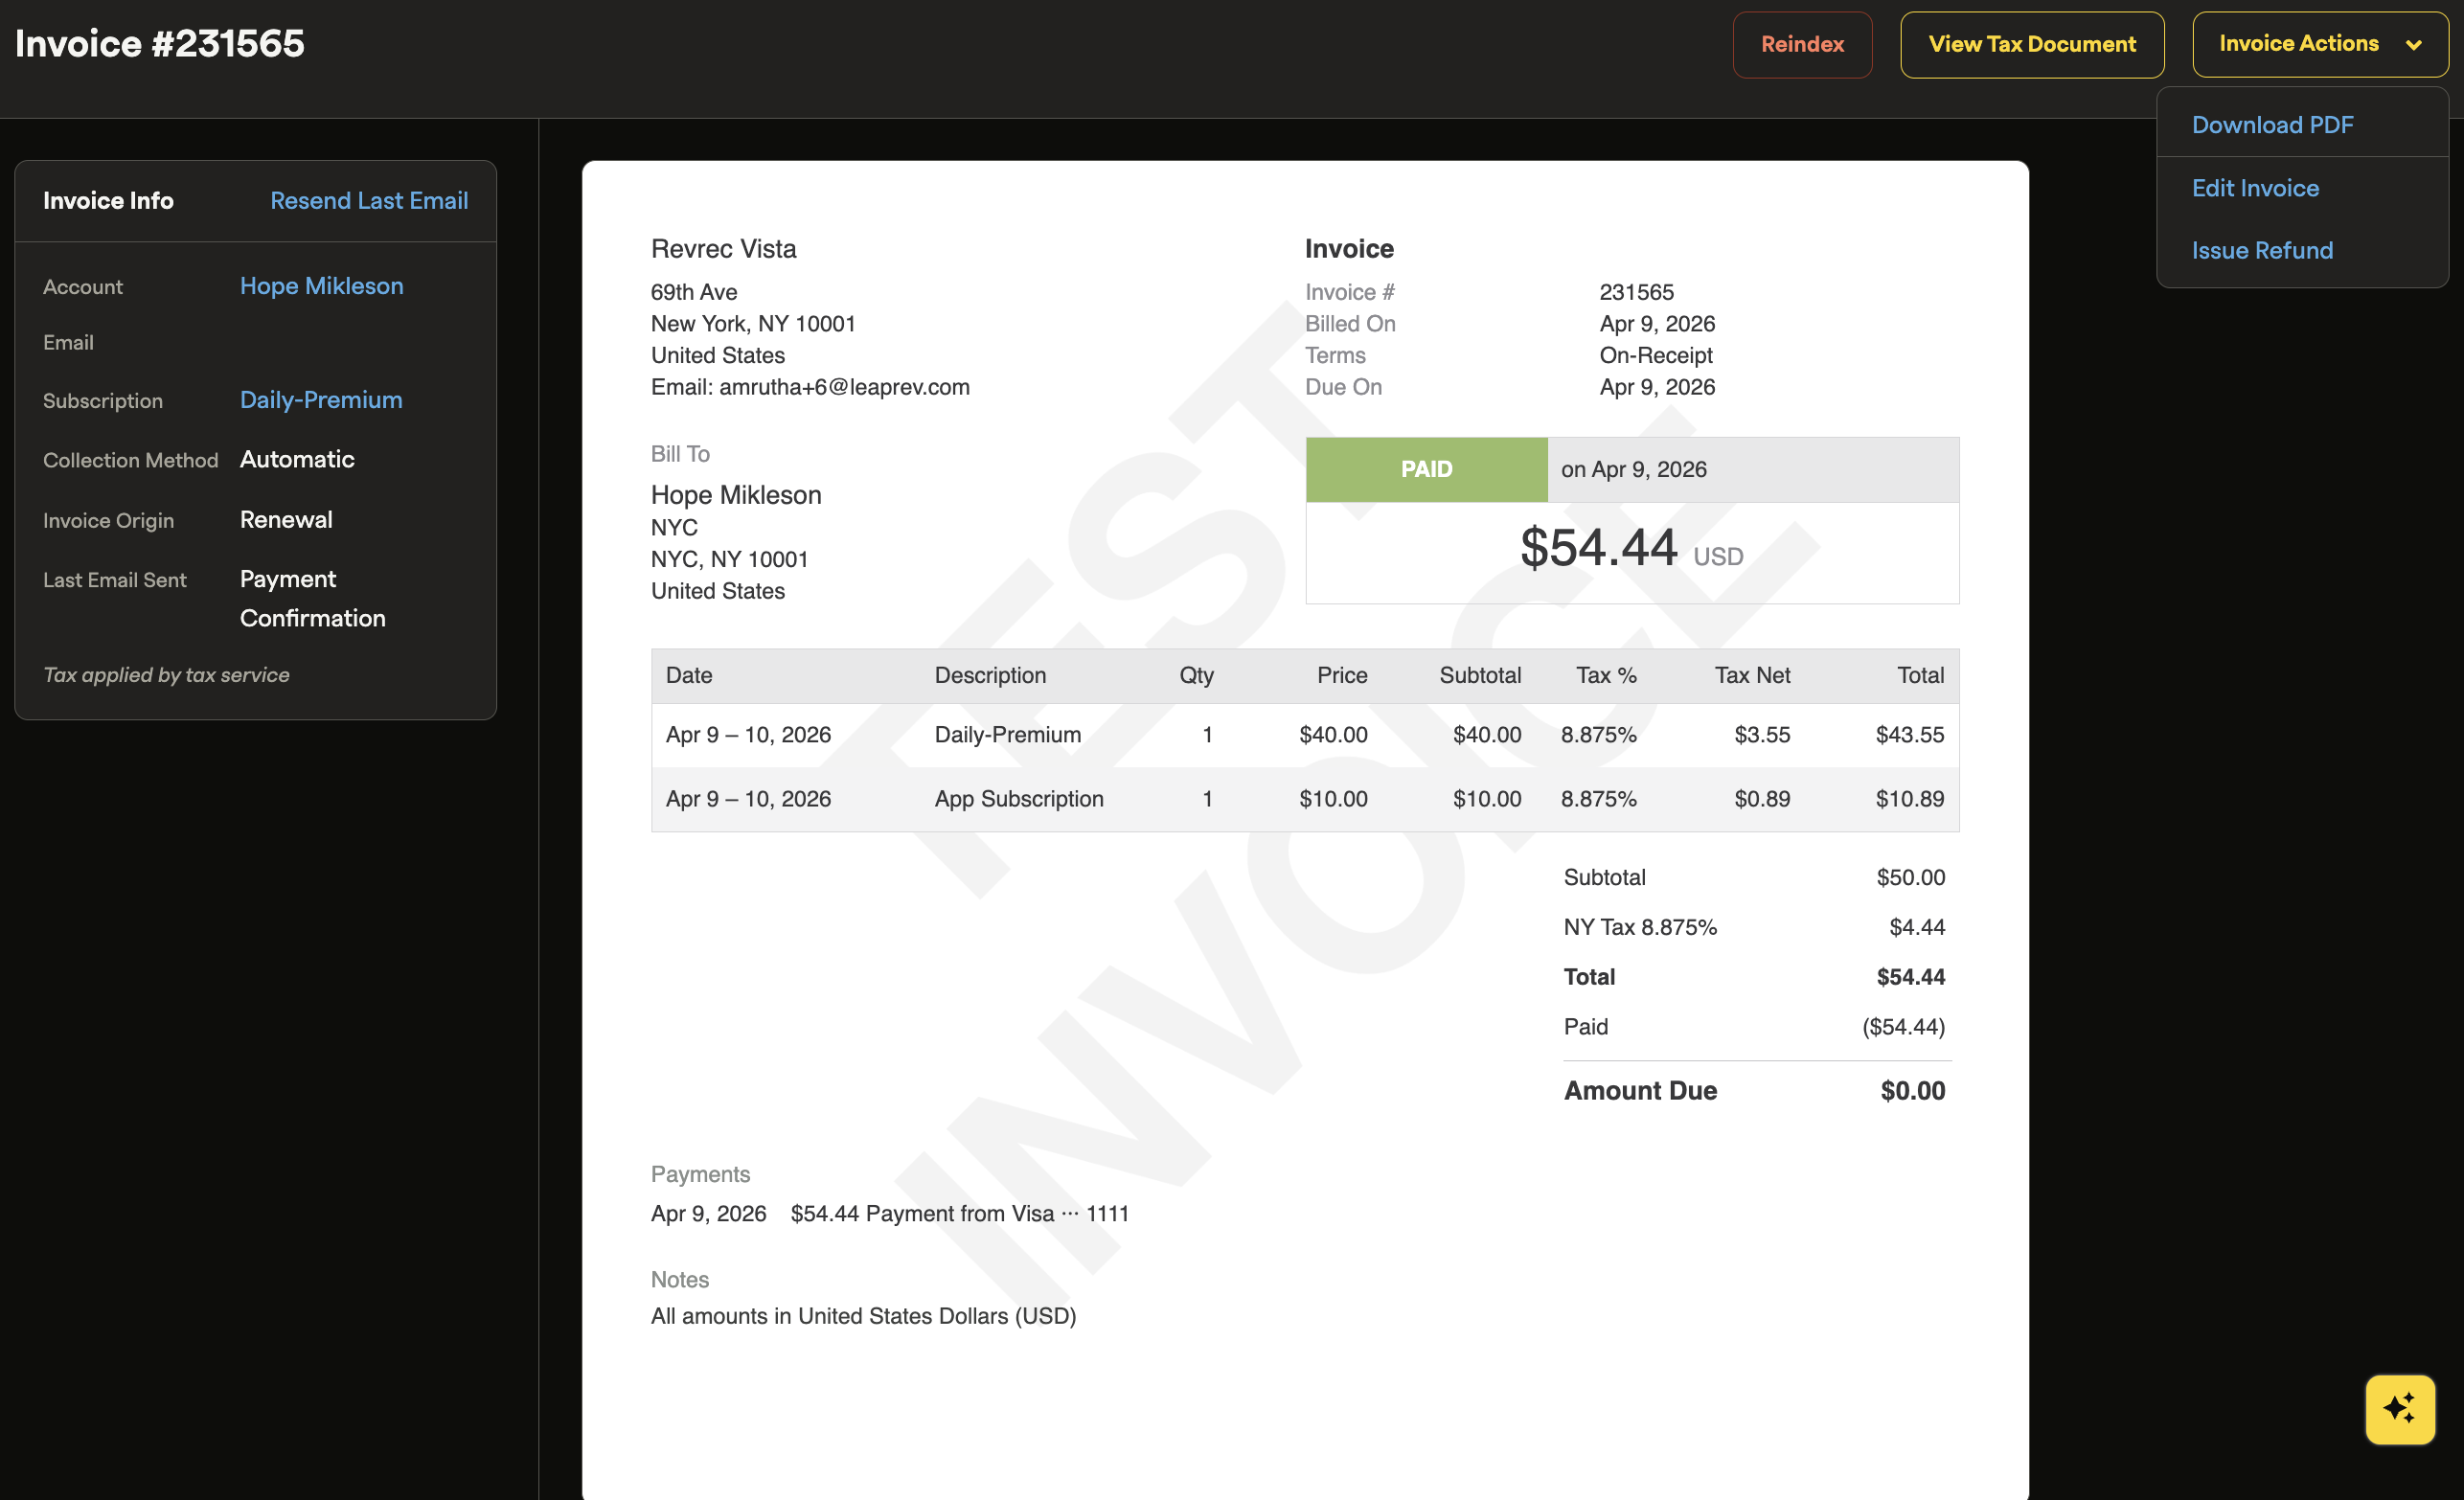Click the green PAID status badge
This screenshot has height=1500, width=2464.
click(1425, 469)
